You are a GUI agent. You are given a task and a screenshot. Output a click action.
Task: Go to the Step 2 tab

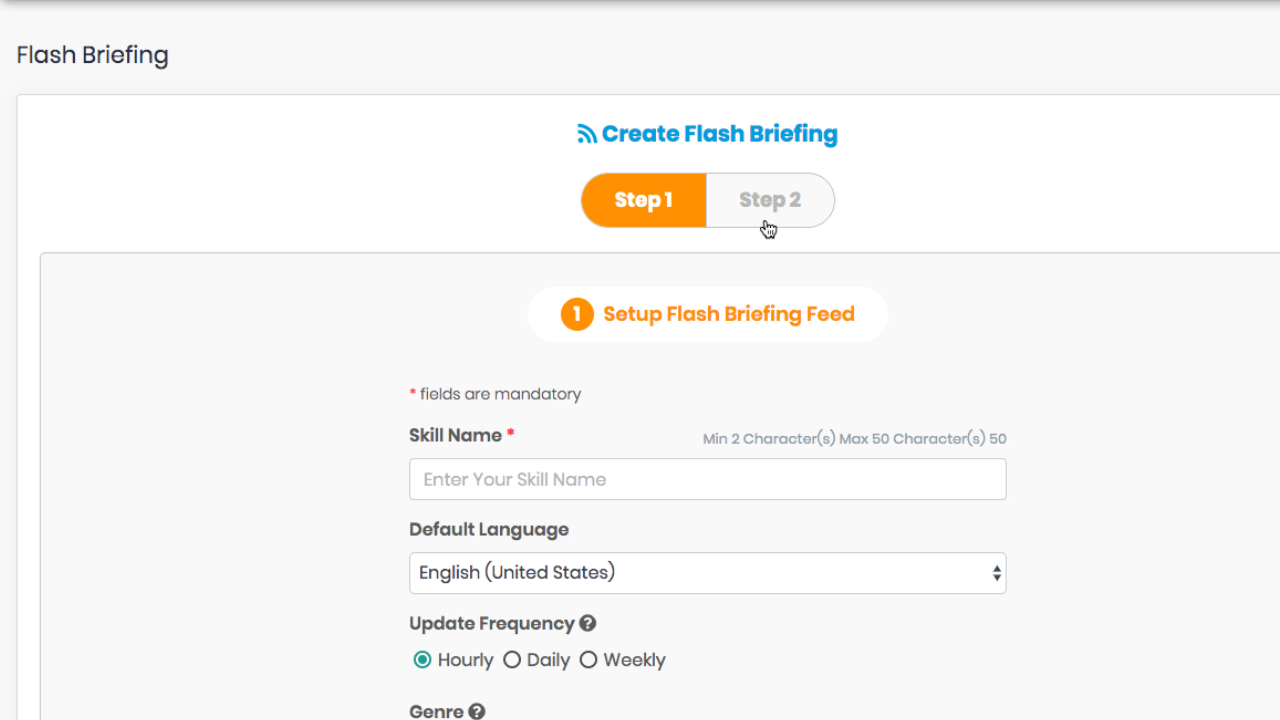click(x=770, y=200)
